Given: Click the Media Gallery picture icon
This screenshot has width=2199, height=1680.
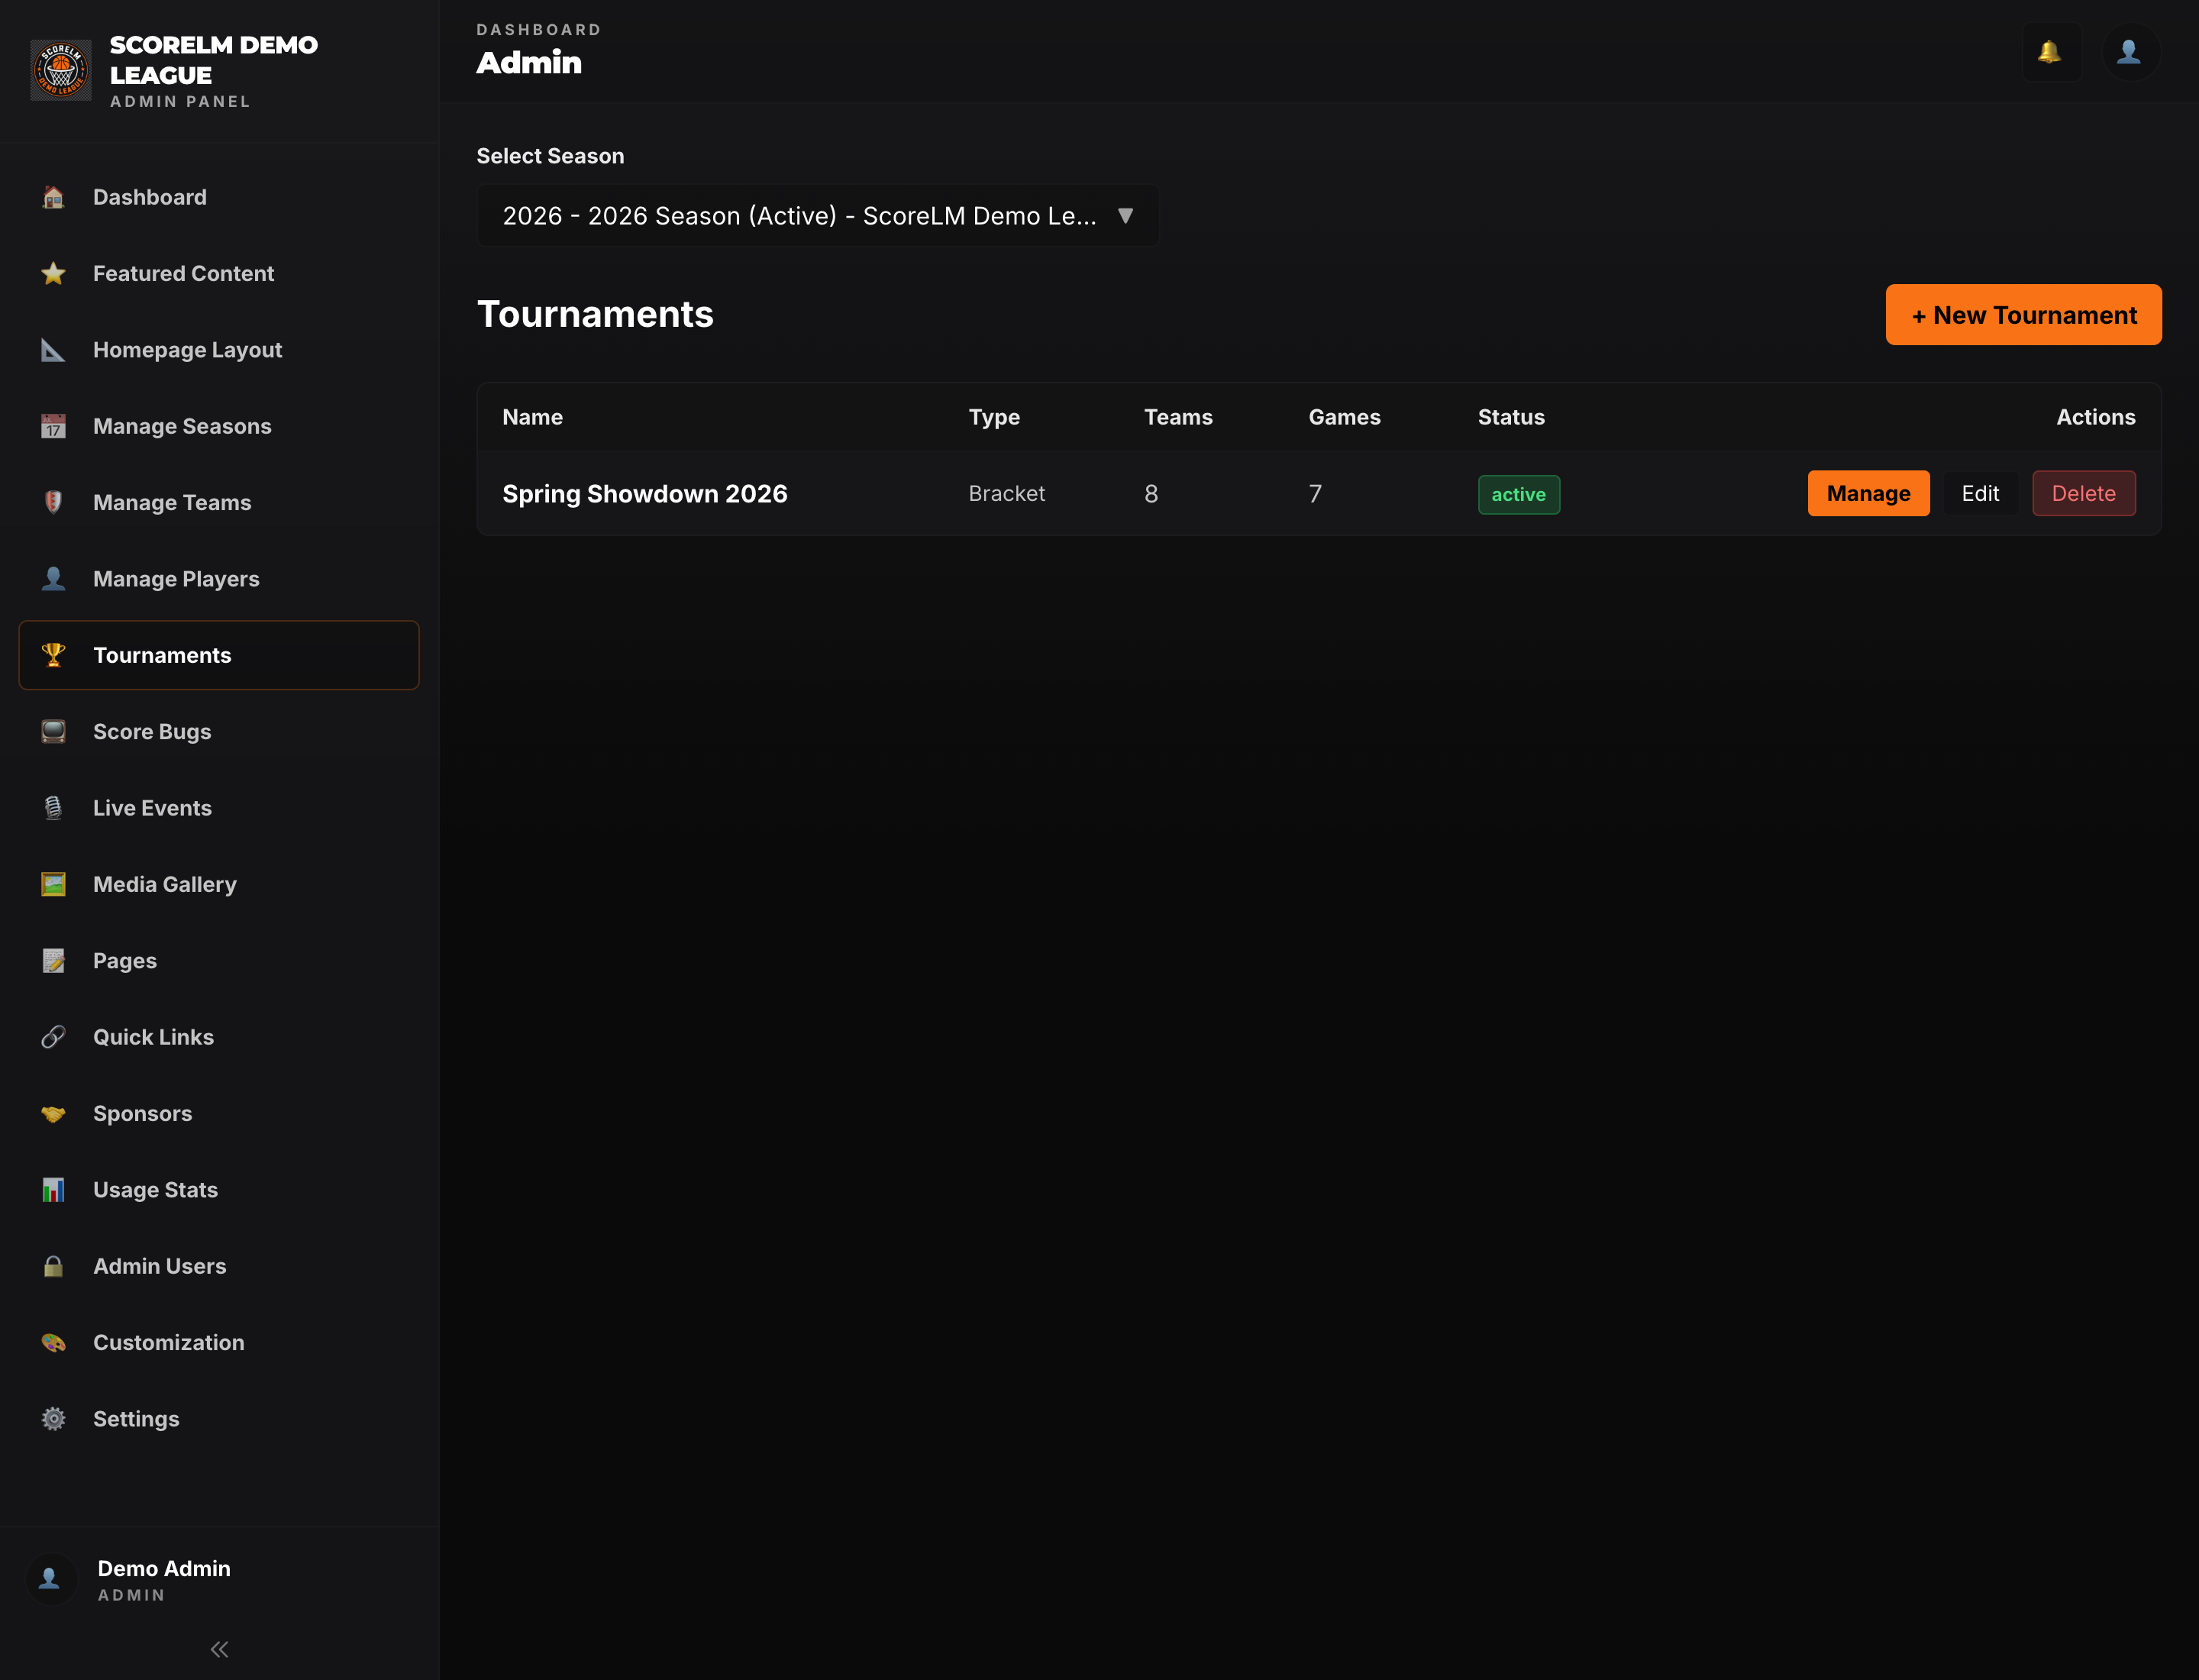Looking at the screenshot, I should (x=53, y=884).
